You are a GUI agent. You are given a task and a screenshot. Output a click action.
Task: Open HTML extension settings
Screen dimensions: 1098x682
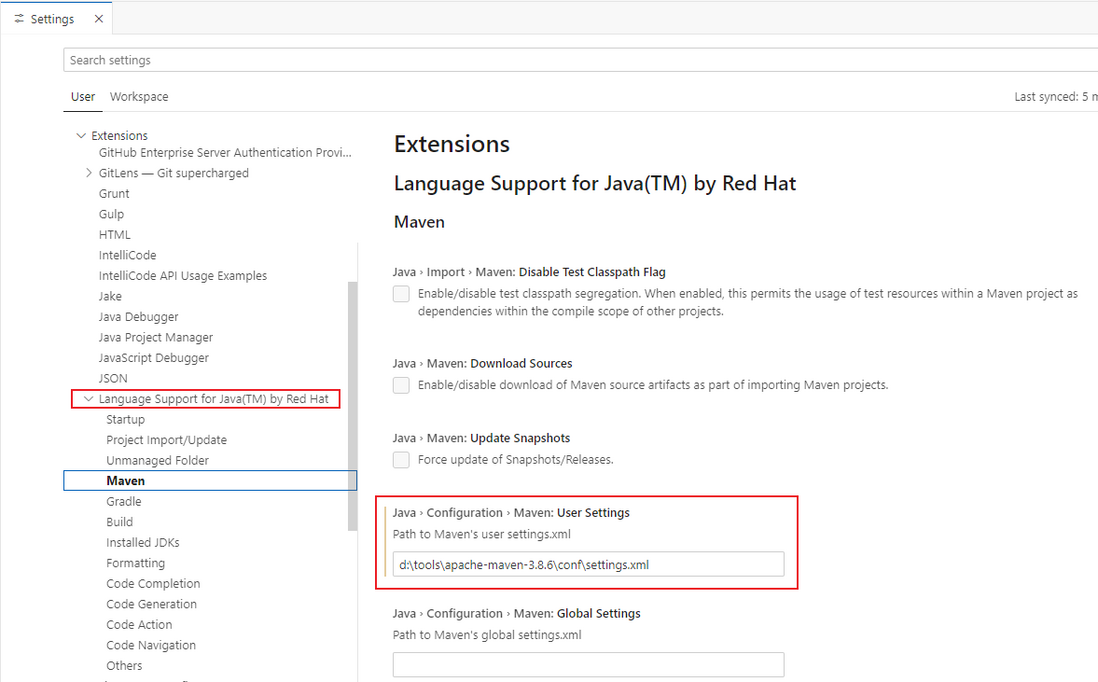[x=115, y=235]
